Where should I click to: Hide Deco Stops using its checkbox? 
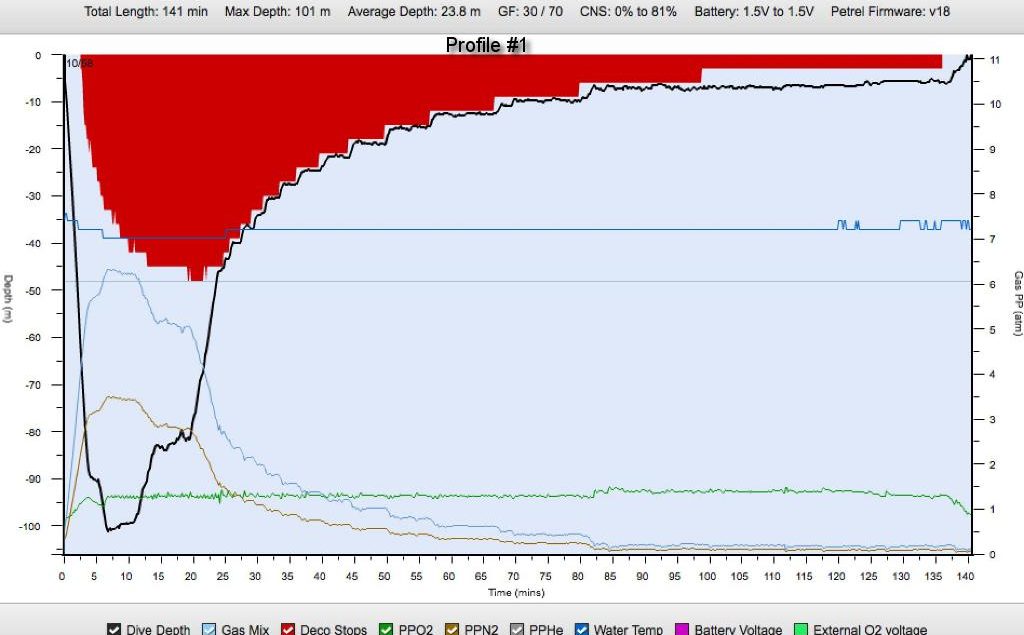point(288,630)
